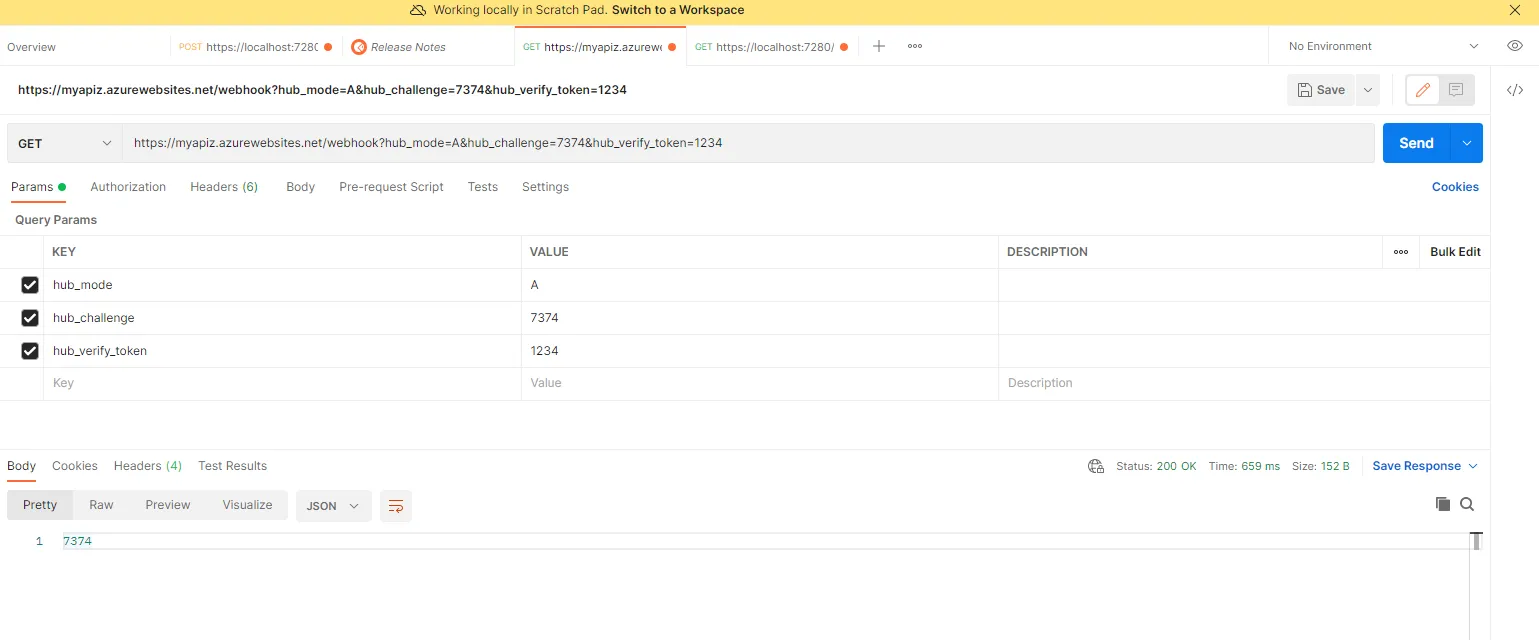Open the GET localhost:7280 request tab

click(x=772, y=47)
